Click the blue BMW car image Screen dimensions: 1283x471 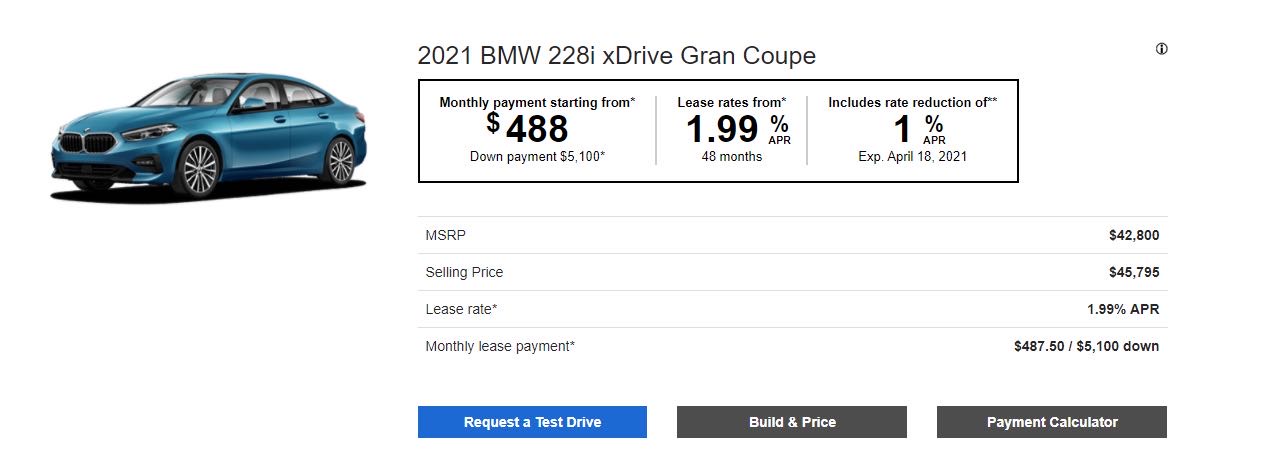pyautogui.click(x=210, y=135)
